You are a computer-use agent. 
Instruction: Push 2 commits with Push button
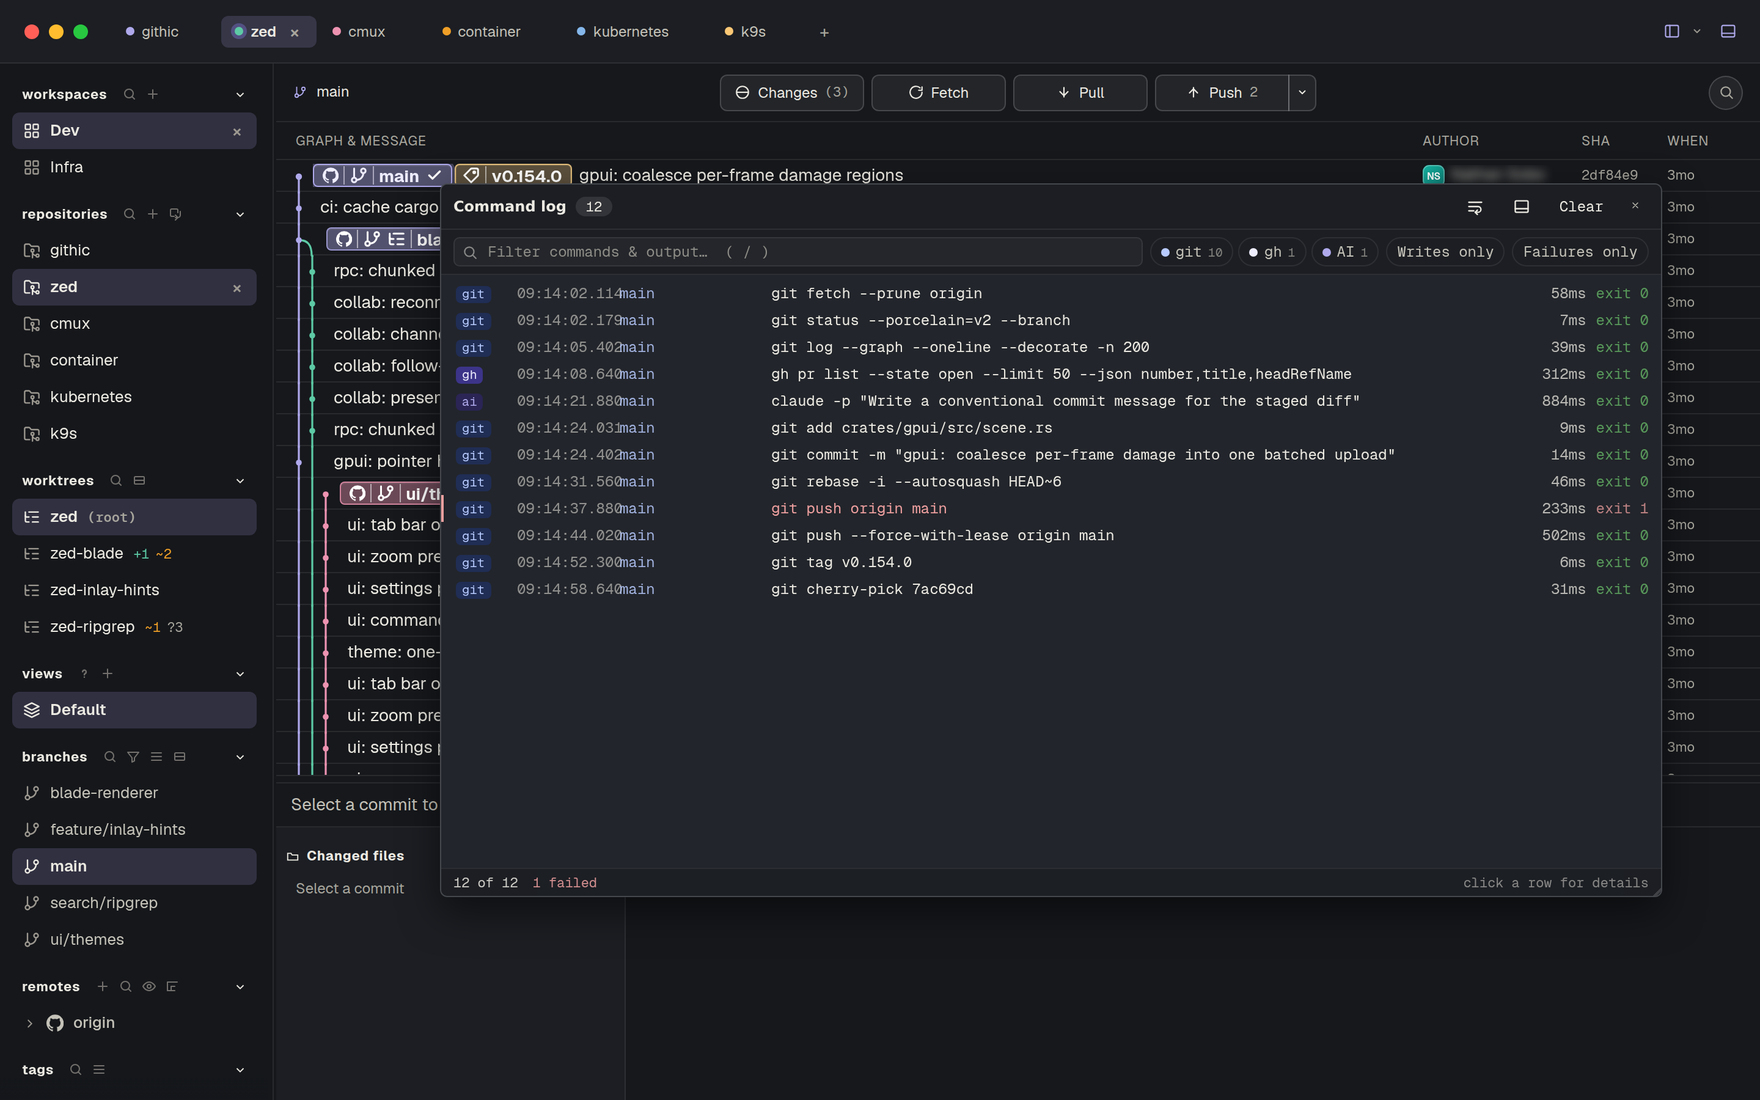point(1222,93)
